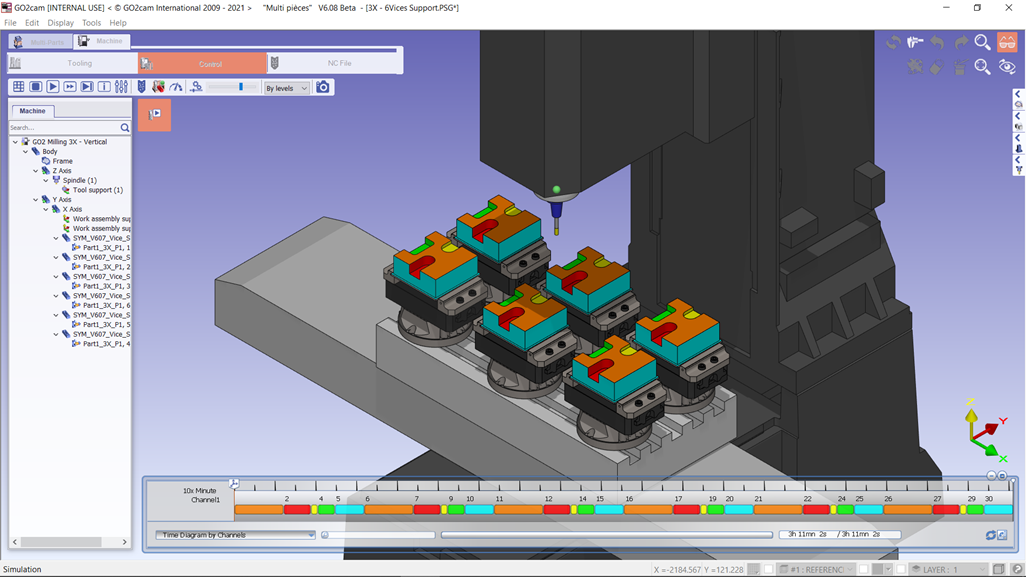The width and height of the screenshot is (1026, 577).
Task: Step to the next simulation operation
Action: tap(87, 87)
